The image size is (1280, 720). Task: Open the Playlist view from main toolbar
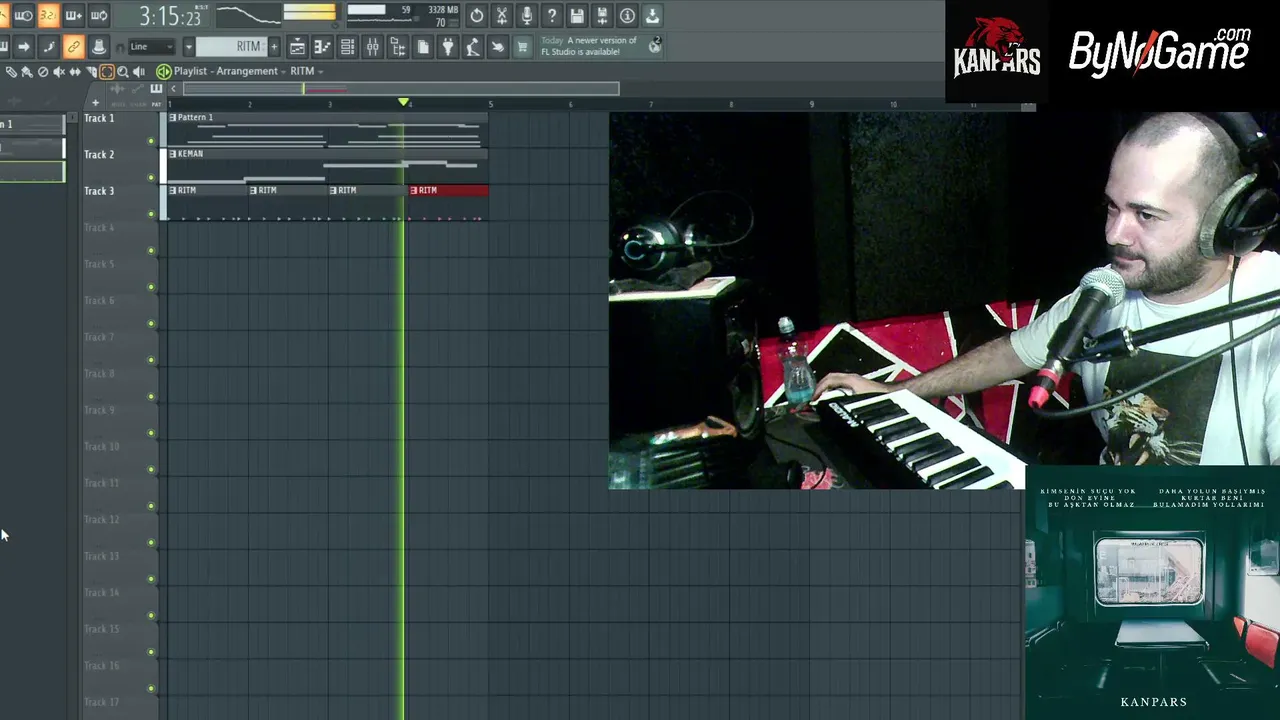pos(297,47)
